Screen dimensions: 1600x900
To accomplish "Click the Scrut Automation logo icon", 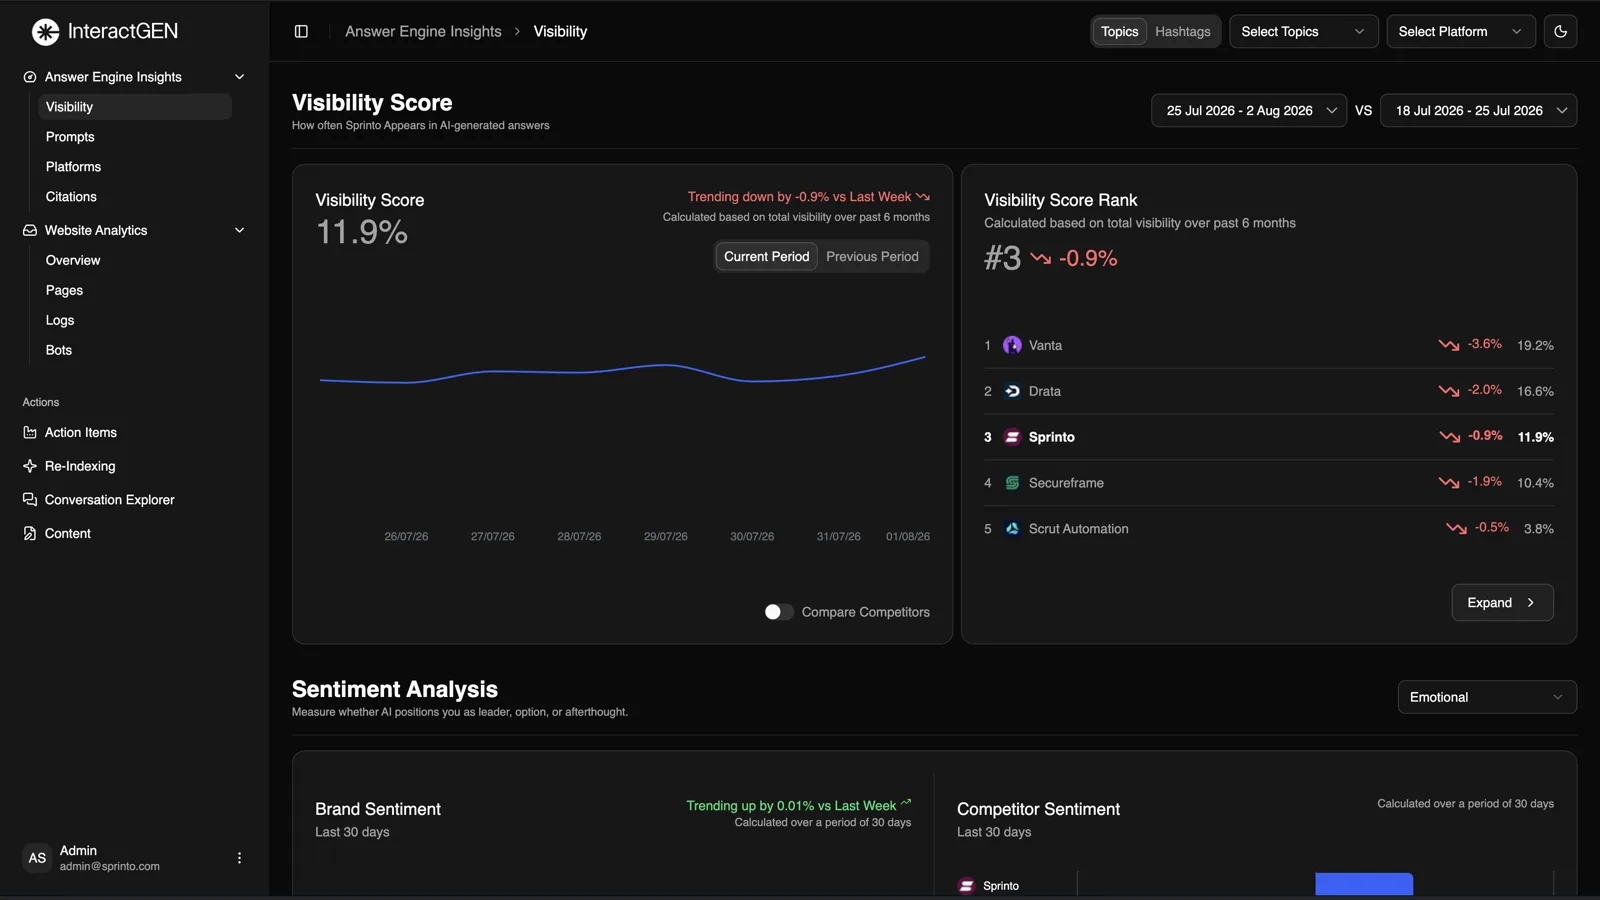I will click(1012, 529).
